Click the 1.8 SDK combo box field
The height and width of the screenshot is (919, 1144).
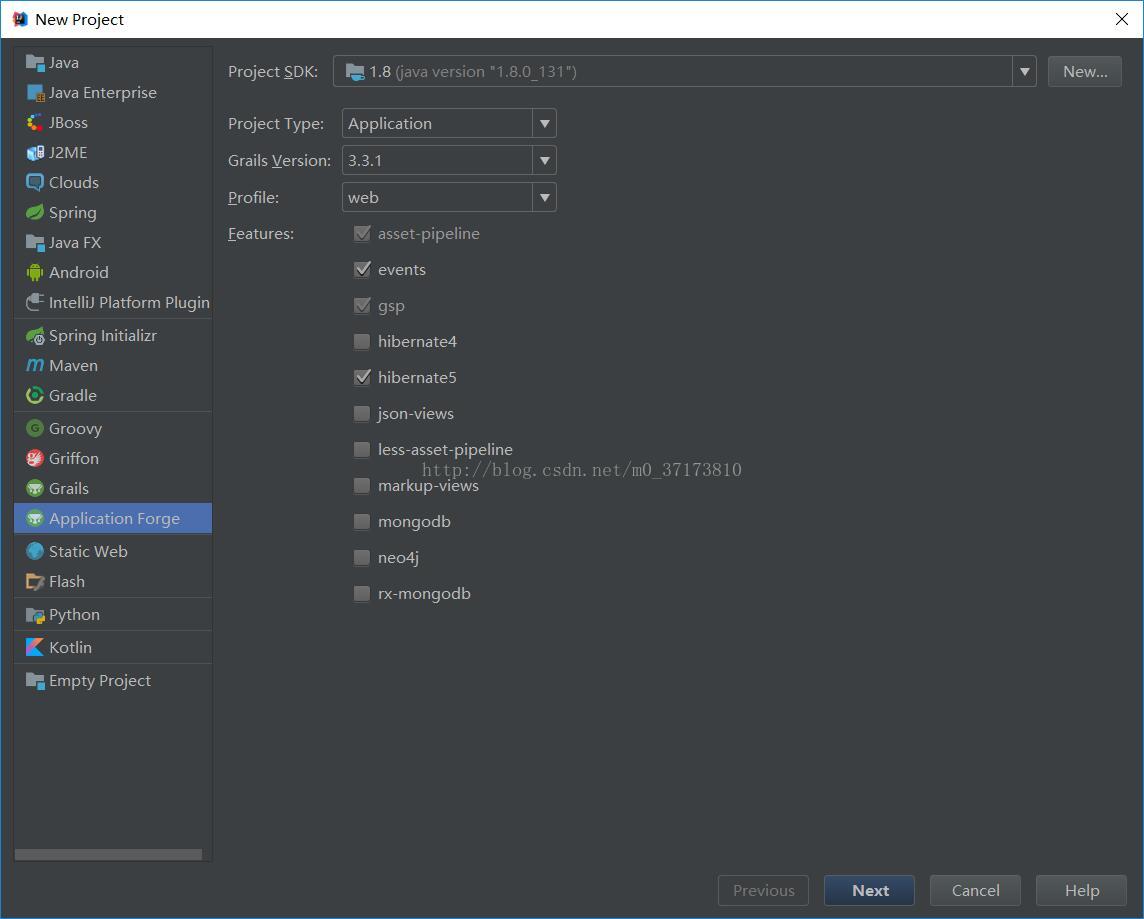click(684, 71)
